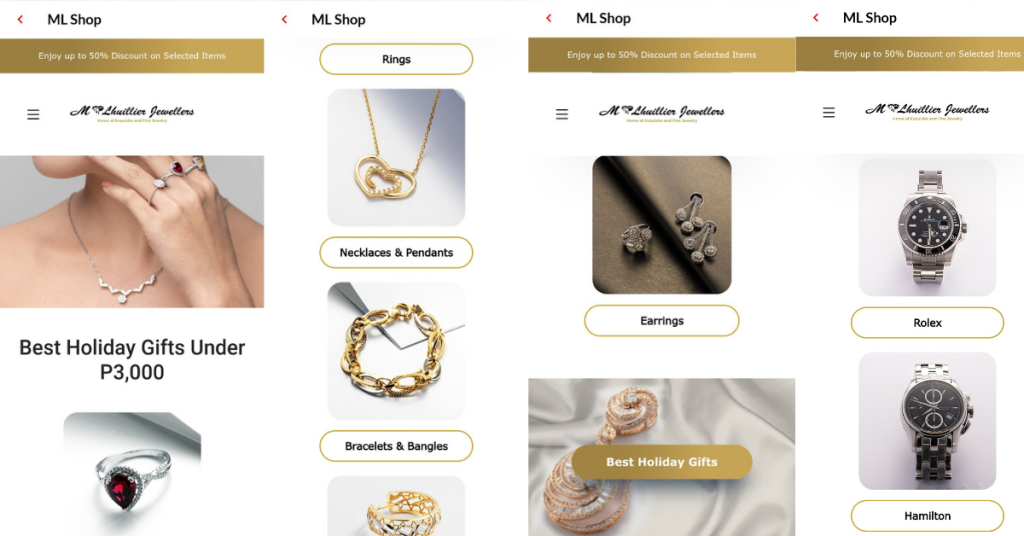Tap the red gemstone ring product image
The height and width of the screenshot is (536, 1024).
pos(132,474)
